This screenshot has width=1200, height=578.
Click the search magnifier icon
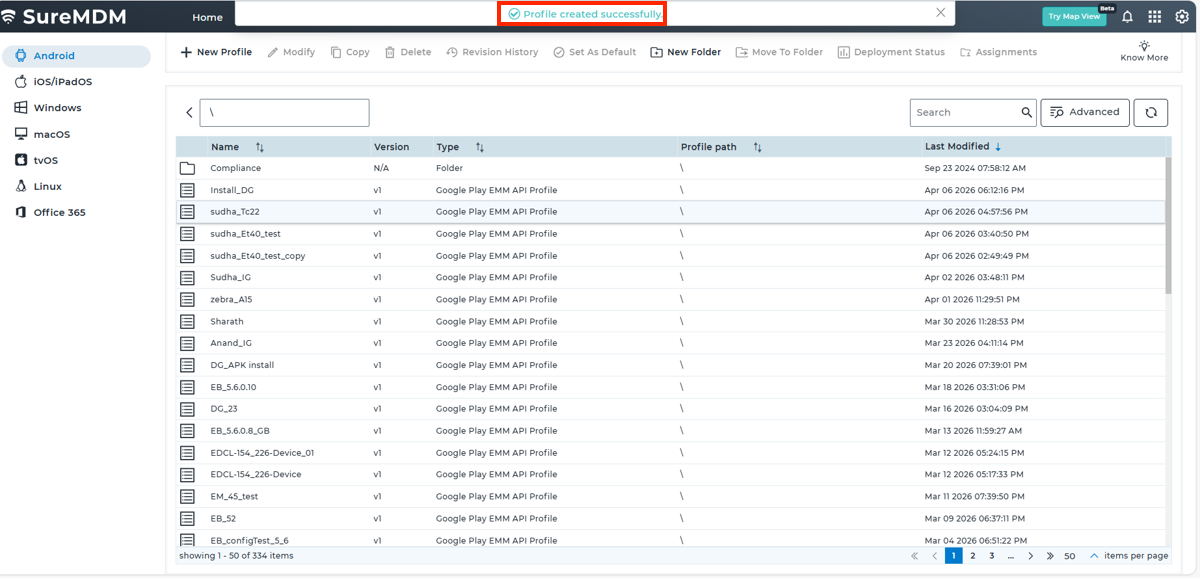(x=1026, y=112)
